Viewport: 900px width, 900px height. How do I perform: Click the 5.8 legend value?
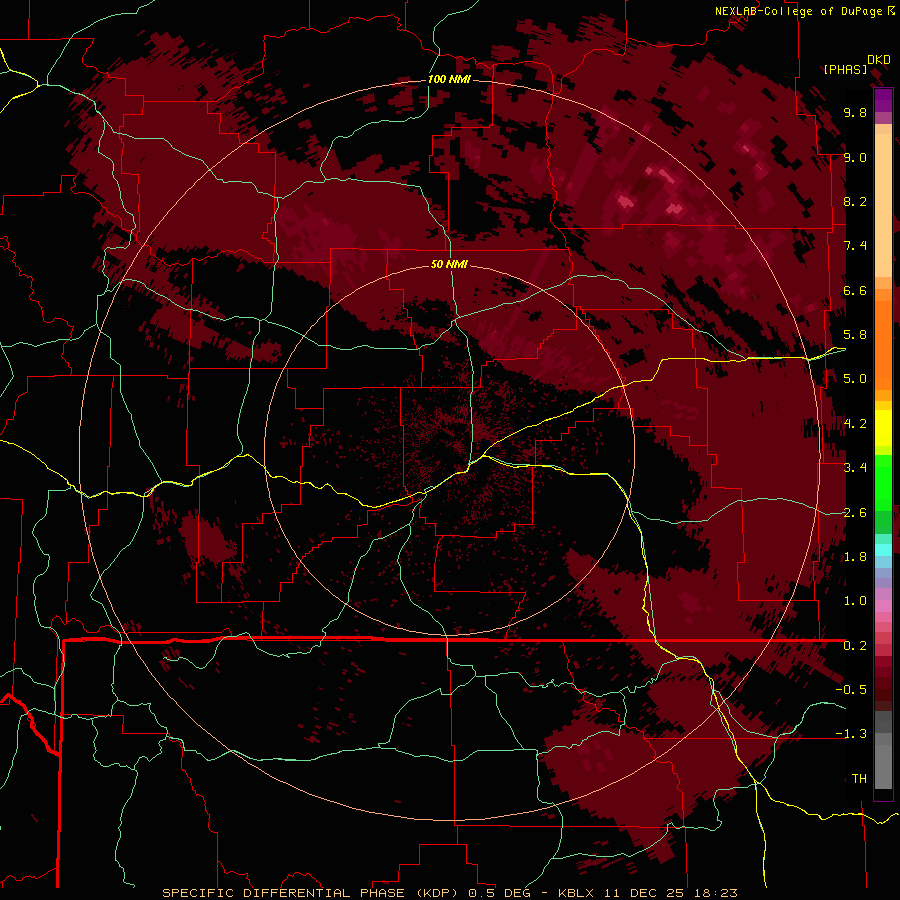click(855, 335)
